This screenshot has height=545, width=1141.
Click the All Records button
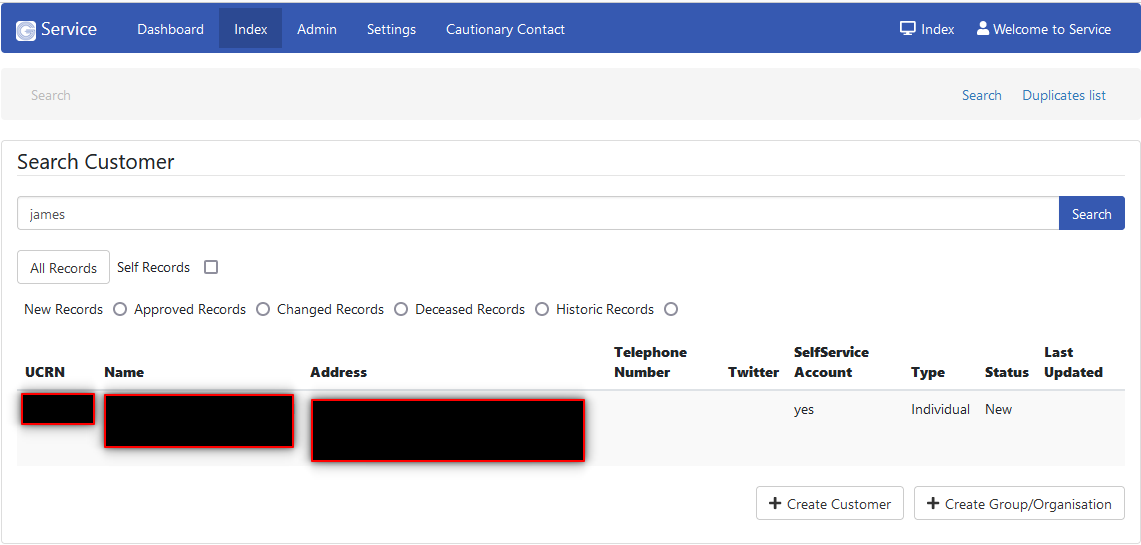[x=63, y=268]
